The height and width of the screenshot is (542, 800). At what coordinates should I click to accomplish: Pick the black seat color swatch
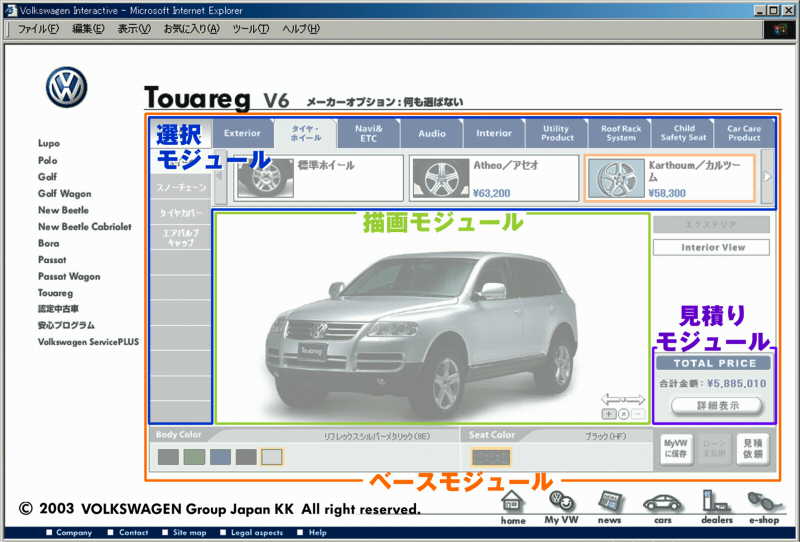pos(490,457)
